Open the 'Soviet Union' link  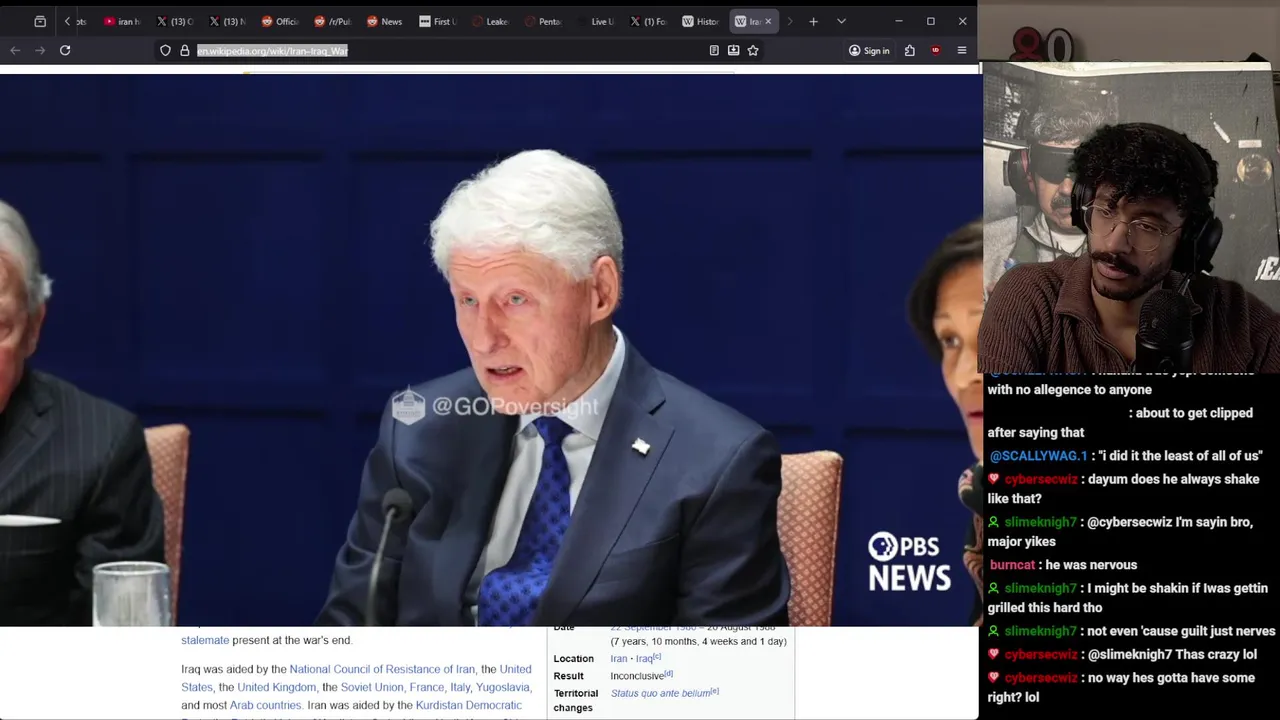point(372,687)
